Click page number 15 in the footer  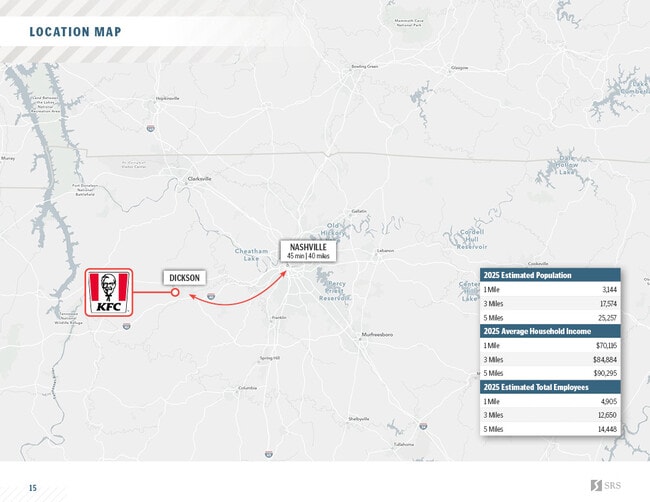coord(32,487)
